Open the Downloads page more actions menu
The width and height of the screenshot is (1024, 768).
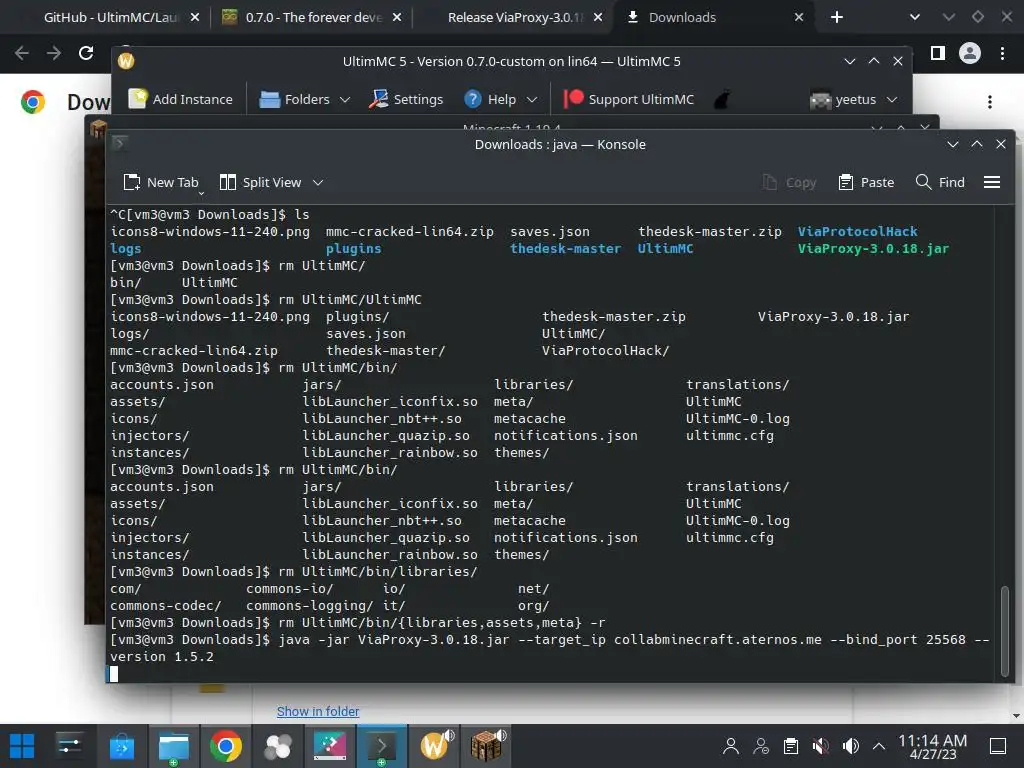tap(990, 102)
